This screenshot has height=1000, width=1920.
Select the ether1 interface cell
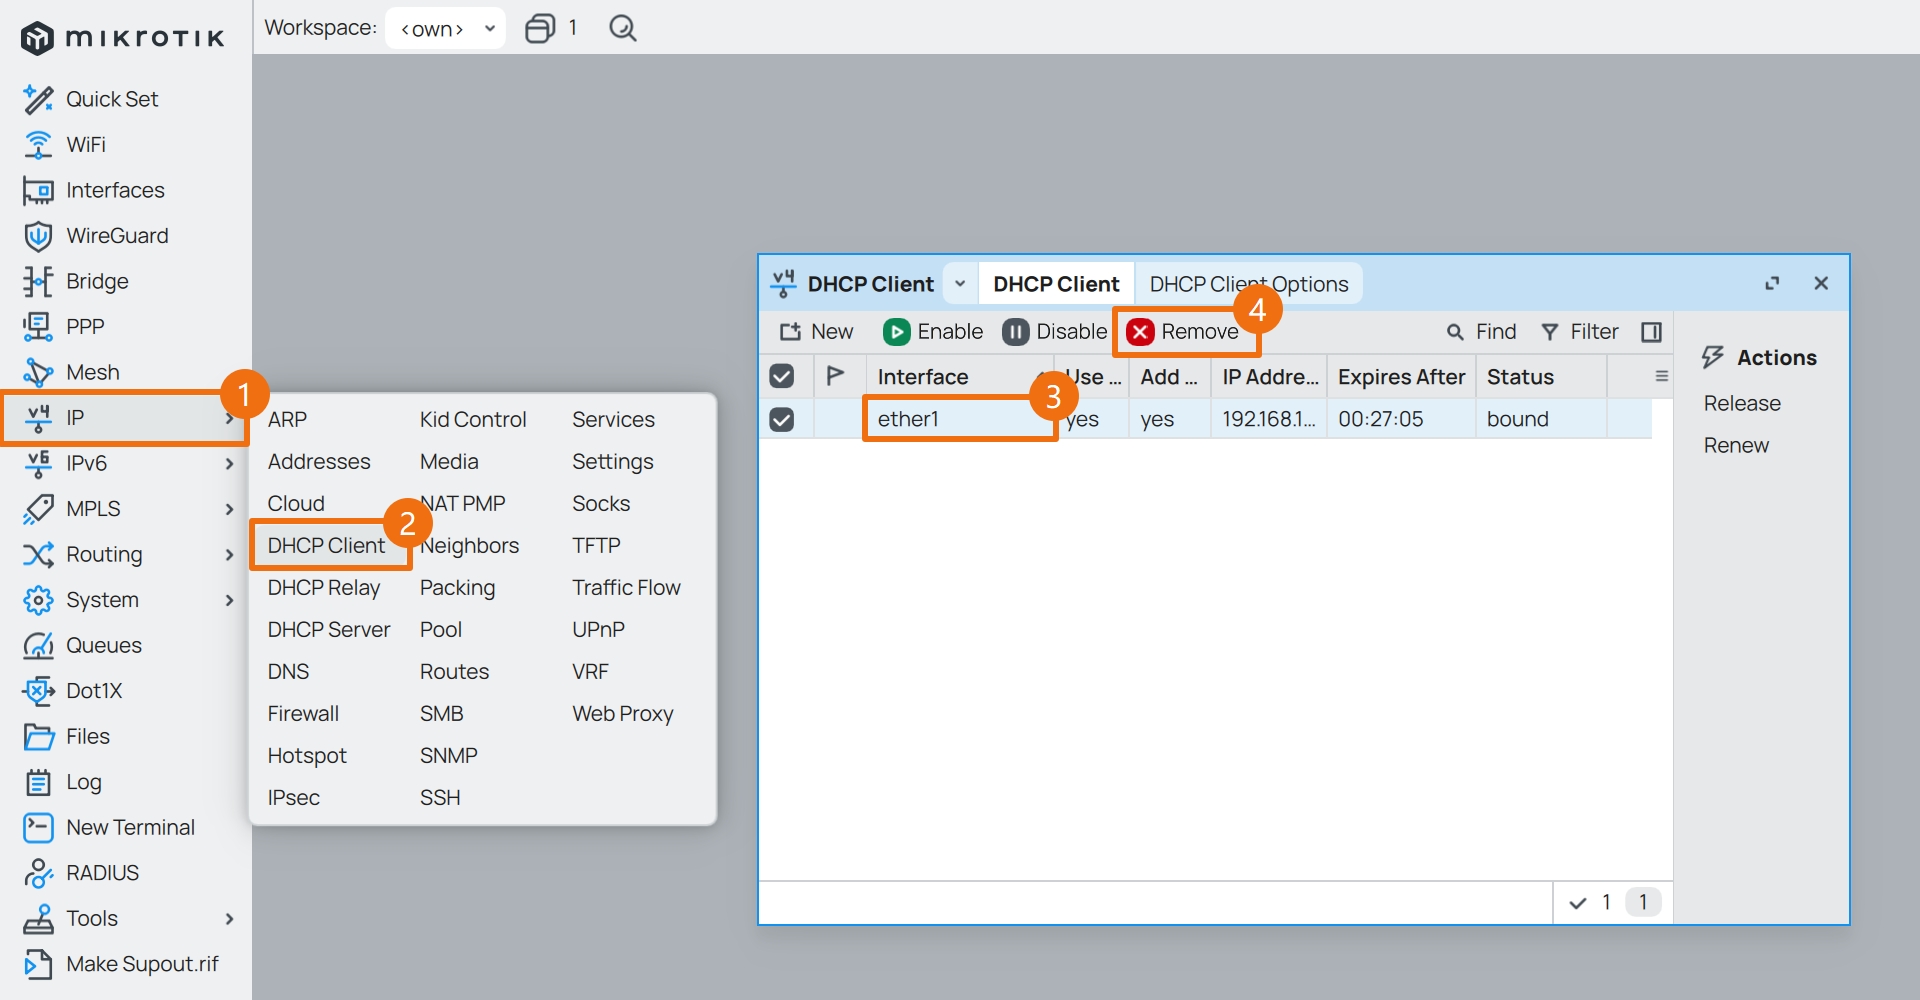tap(960, 419)
